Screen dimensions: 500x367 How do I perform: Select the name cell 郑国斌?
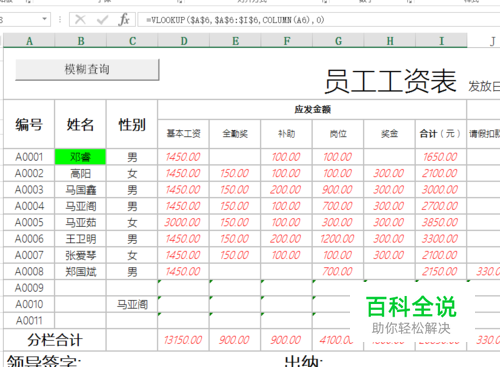[80, 271]
